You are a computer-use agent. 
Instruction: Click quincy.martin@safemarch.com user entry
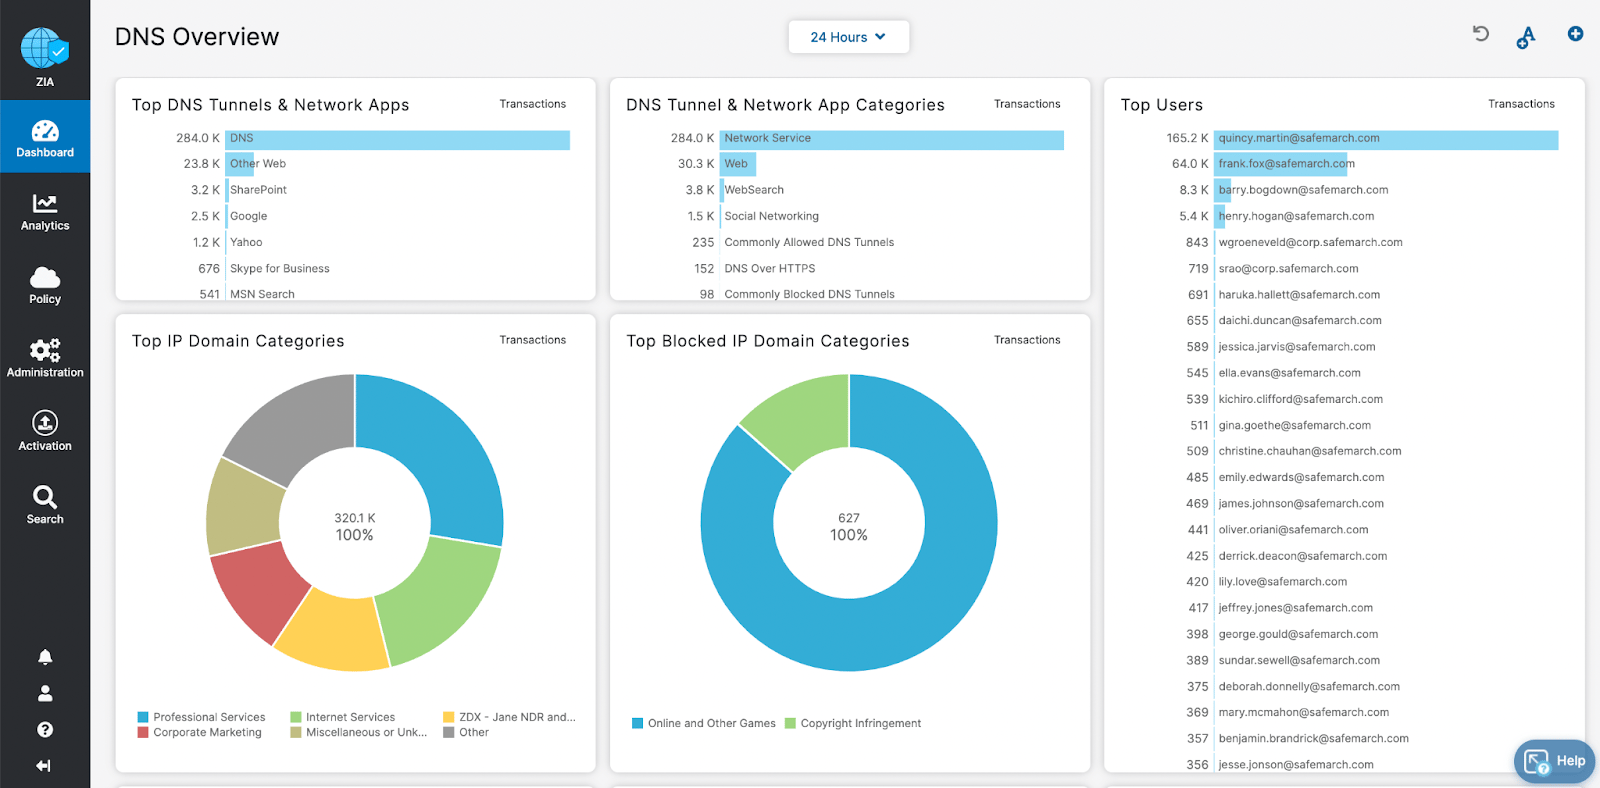(x=1298, y=138)
